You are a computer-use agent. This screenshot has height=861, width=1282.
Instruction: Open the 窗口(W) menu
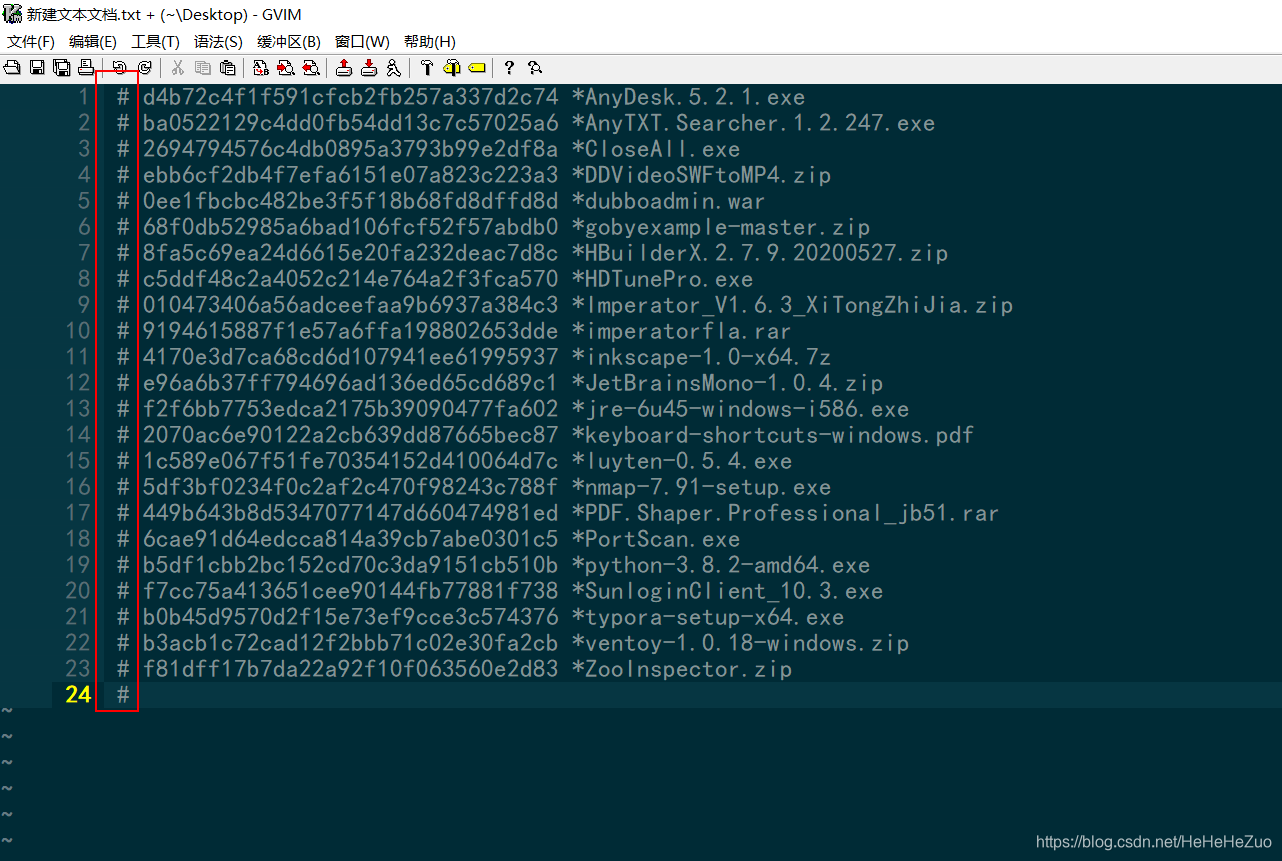[x=362, y=41]
